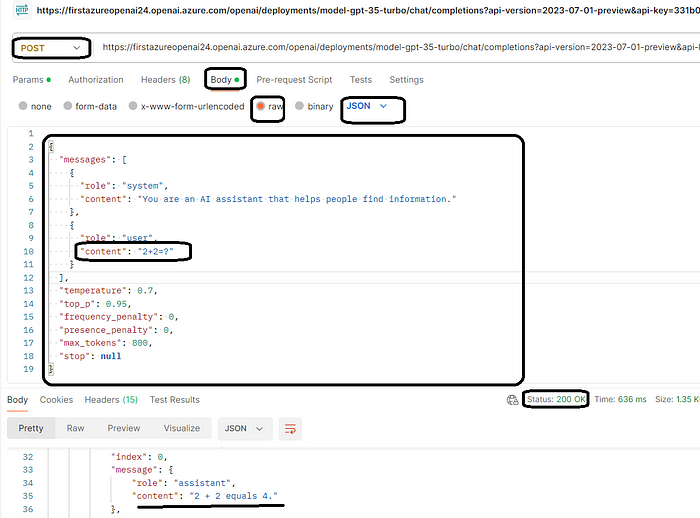Image resolution: width=700 pixels, height=518 pixels.
Task: Click the presence_penalty line in the body
Action: click(116, 330)
